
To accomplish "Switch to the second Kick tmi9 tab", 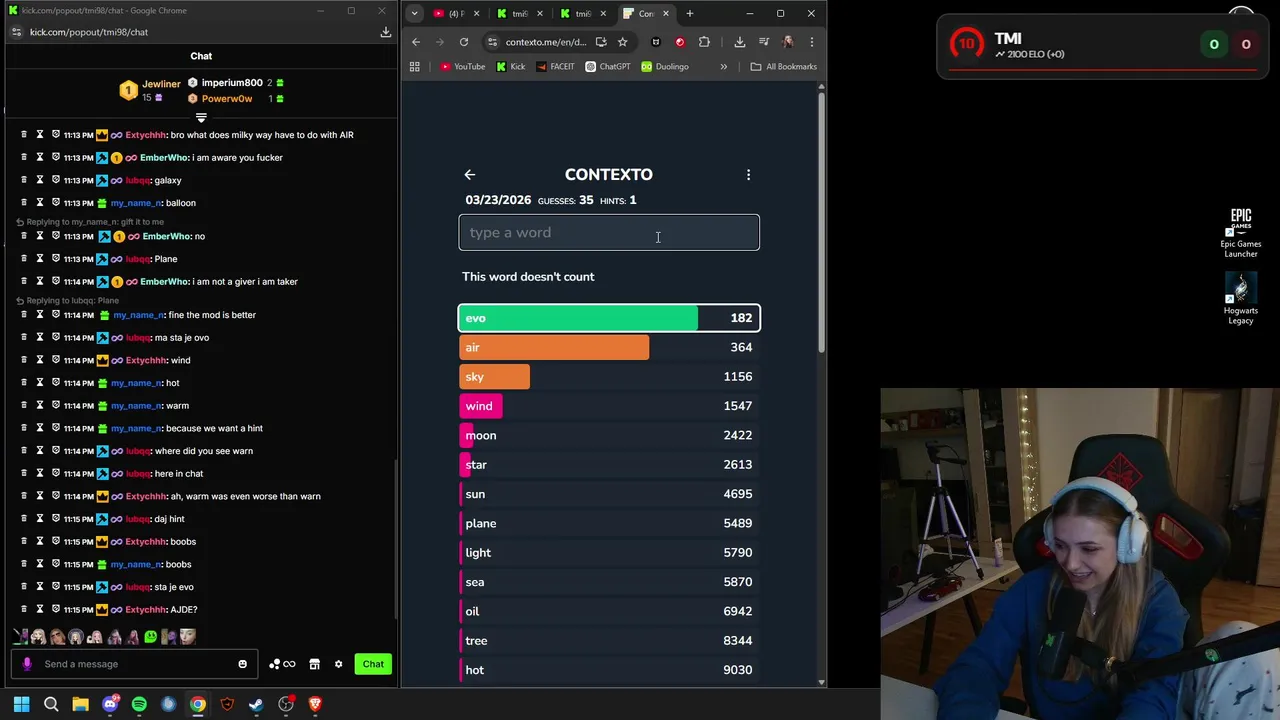I will point(582,14).
